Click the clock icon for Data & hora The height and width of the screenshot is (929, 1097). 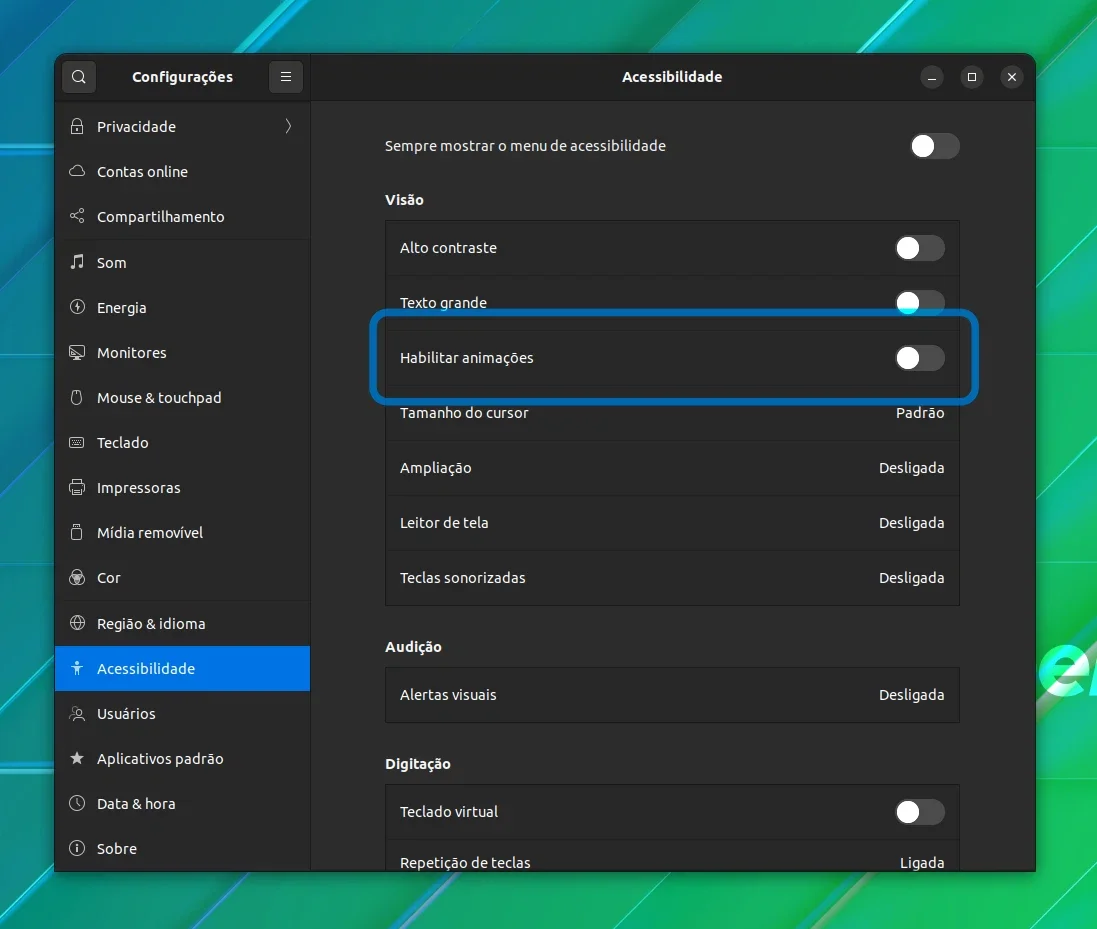(x=77, y=803)
